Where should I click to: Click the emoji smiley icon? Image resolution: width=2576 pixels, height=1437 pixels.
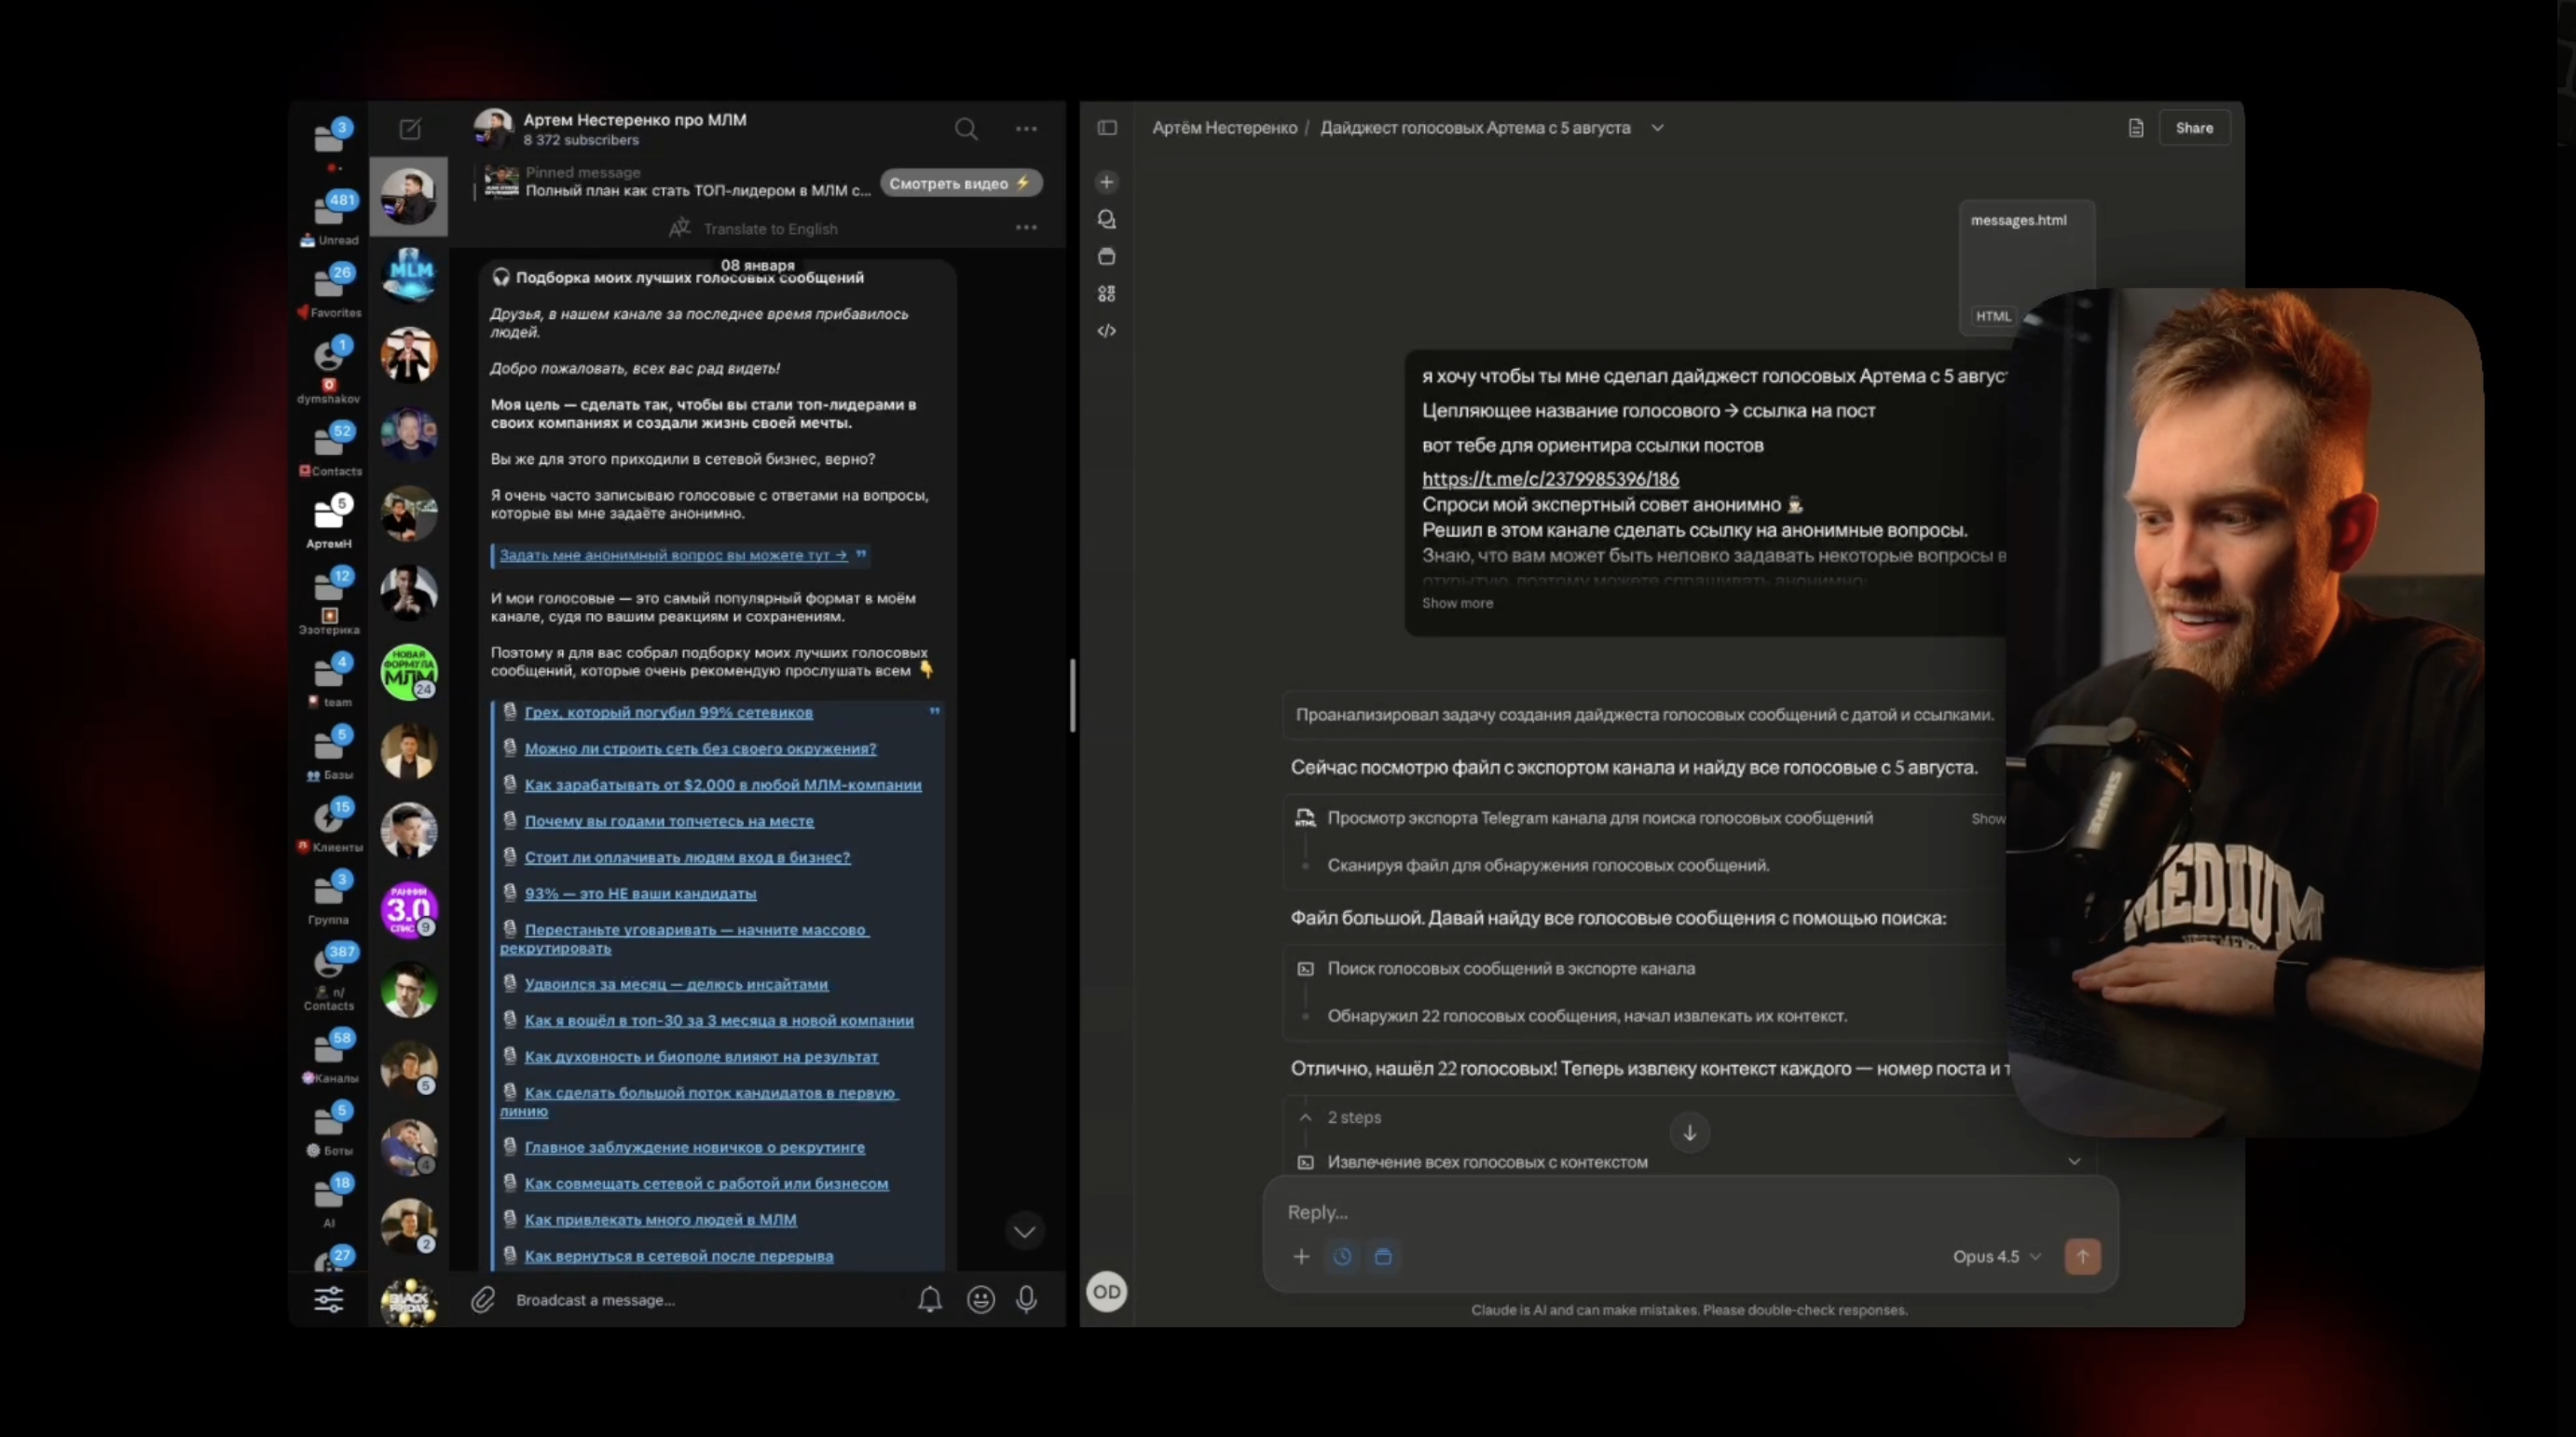pos(981,1299)
